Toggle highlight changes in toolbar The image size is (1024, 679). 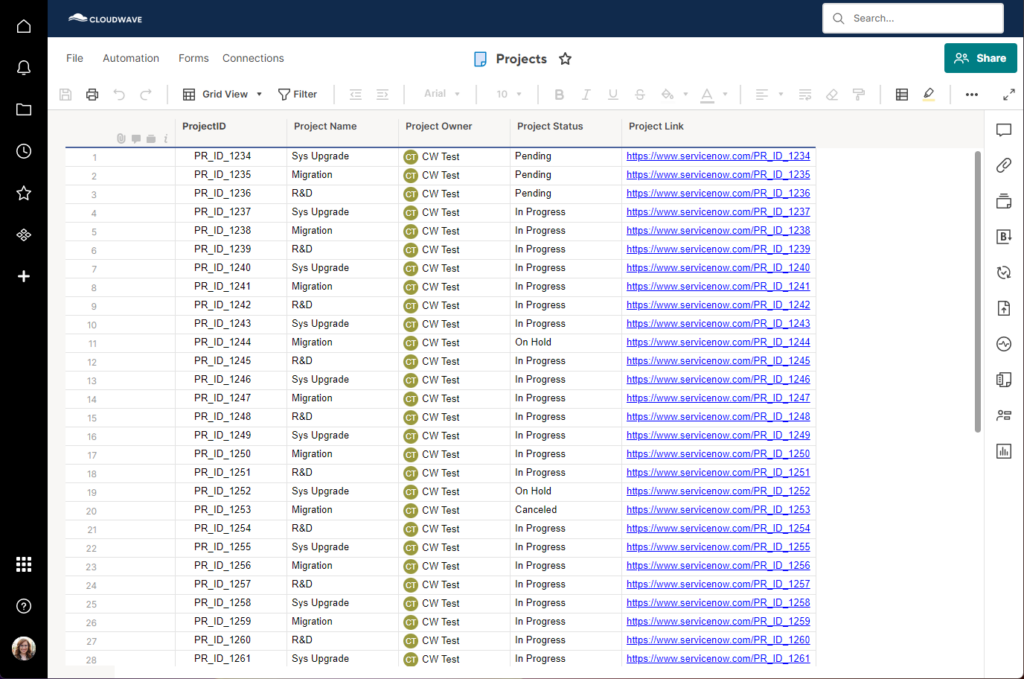pos(928,94)
